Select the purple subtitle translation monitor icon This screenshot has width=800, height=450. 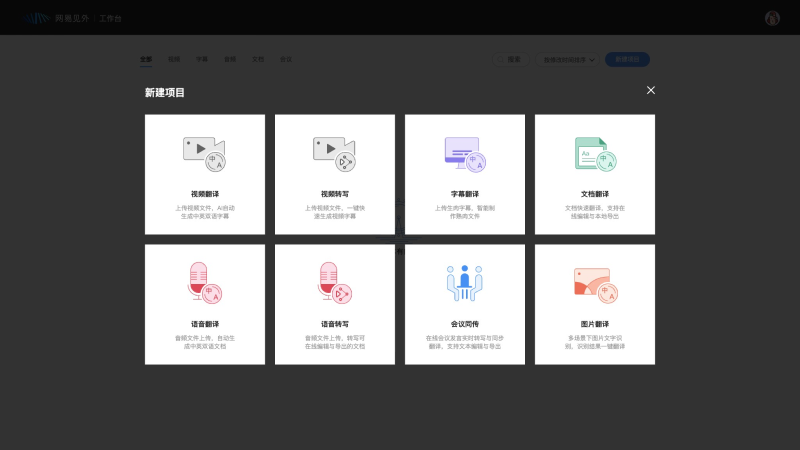click(464, 153)
